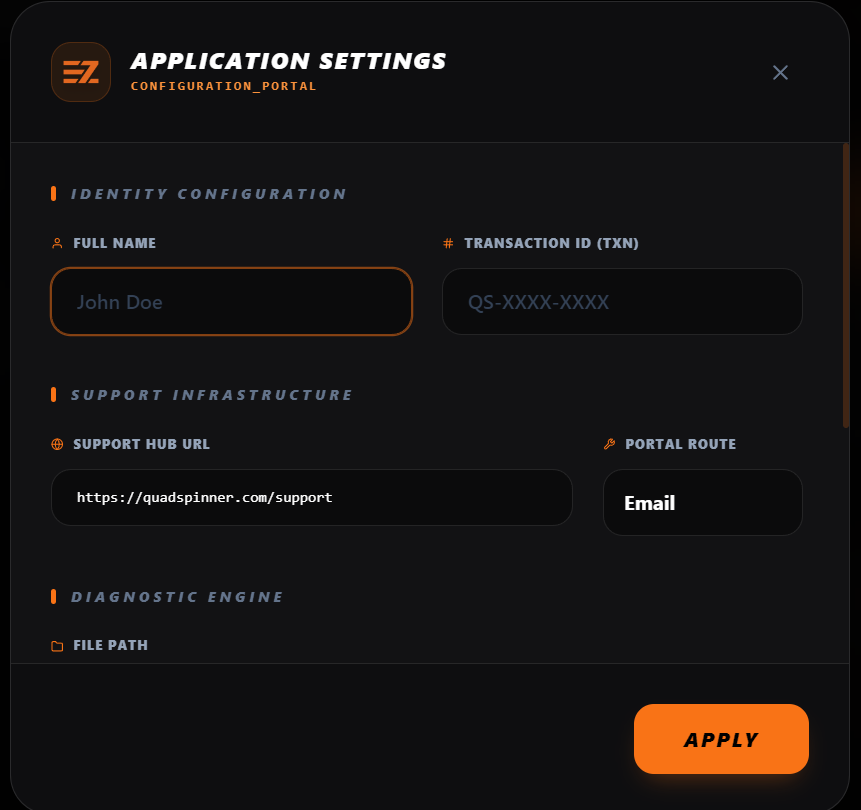This screenshot has width=861, height=810.
Task: Click the CONFIGURATION_PORTAL subtitle text
Action: pyautogui.click(x=223, y=86)
